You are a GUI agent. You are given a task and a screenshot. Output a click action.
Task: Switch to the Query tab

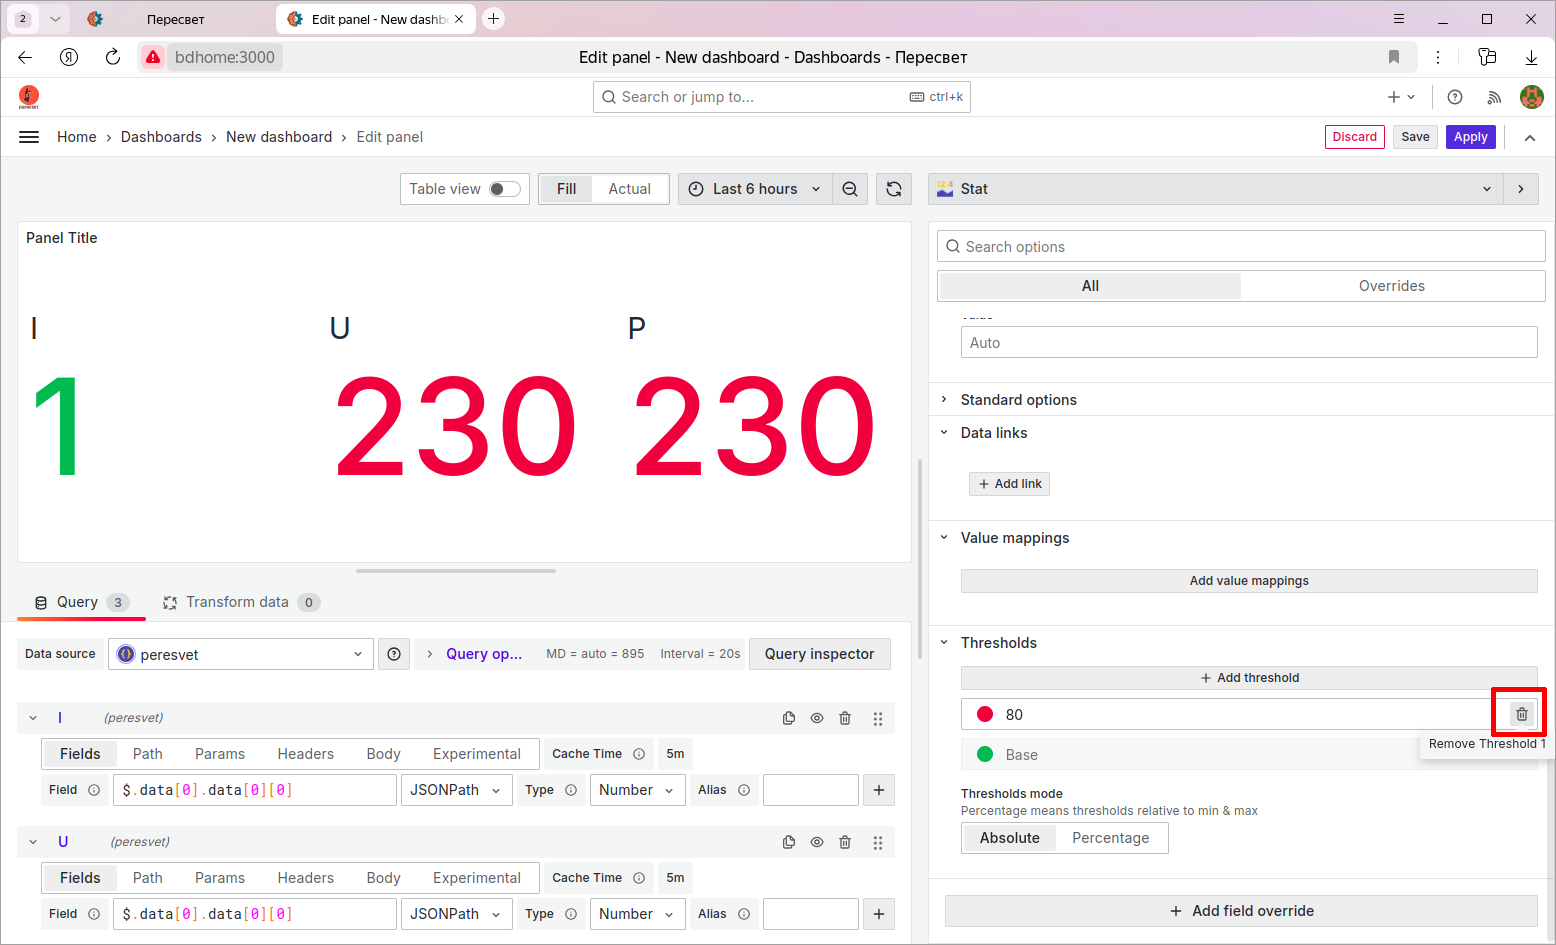click(x=81, y=602)
